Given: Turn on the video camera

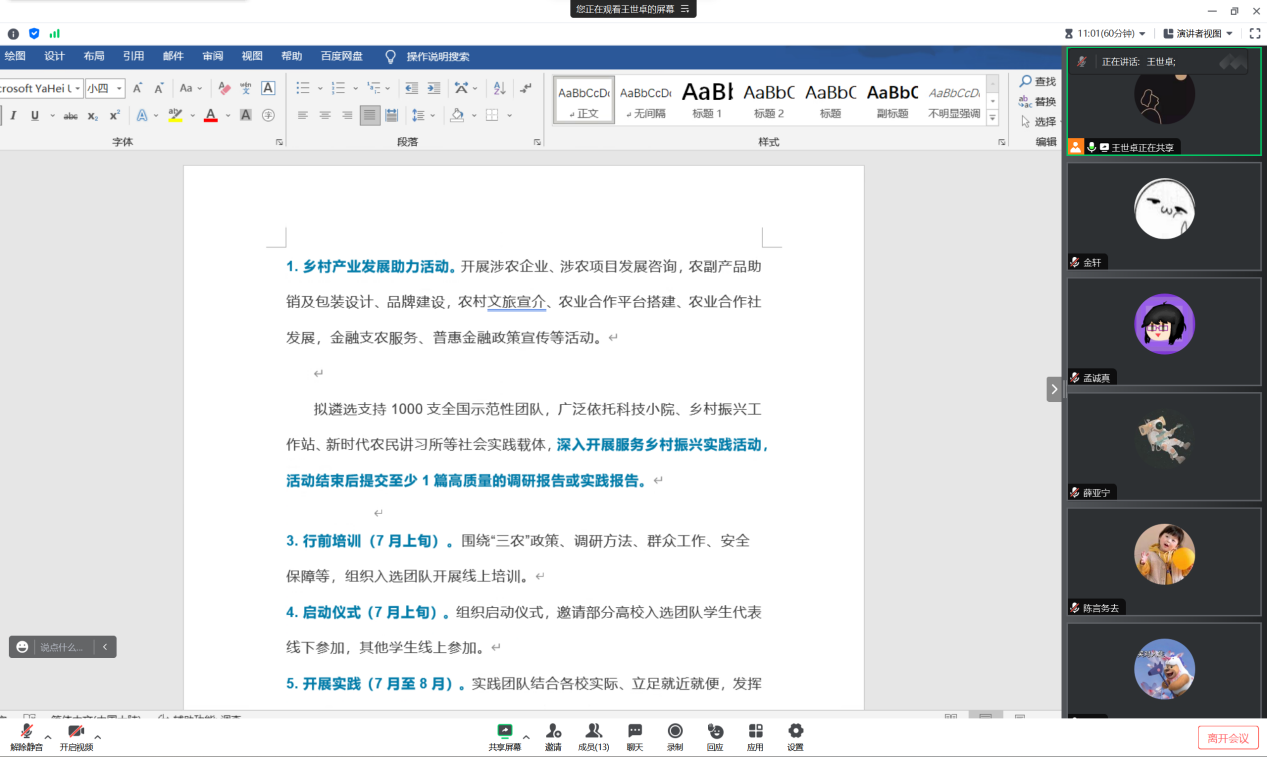Looking at the screenshot, I should tap(76, 733).
